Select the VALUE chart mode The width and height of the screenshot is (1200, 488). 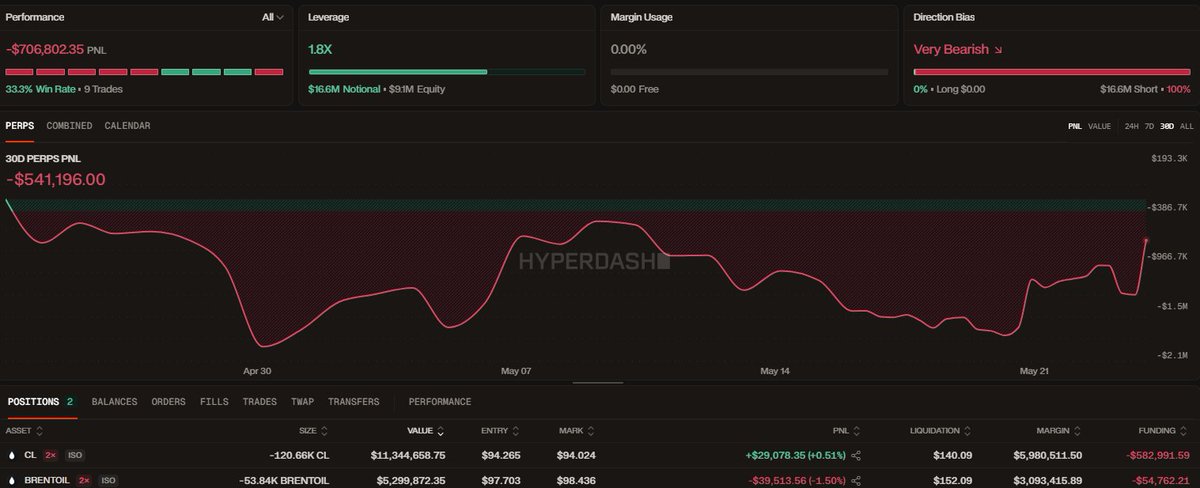pos(1100,126)
